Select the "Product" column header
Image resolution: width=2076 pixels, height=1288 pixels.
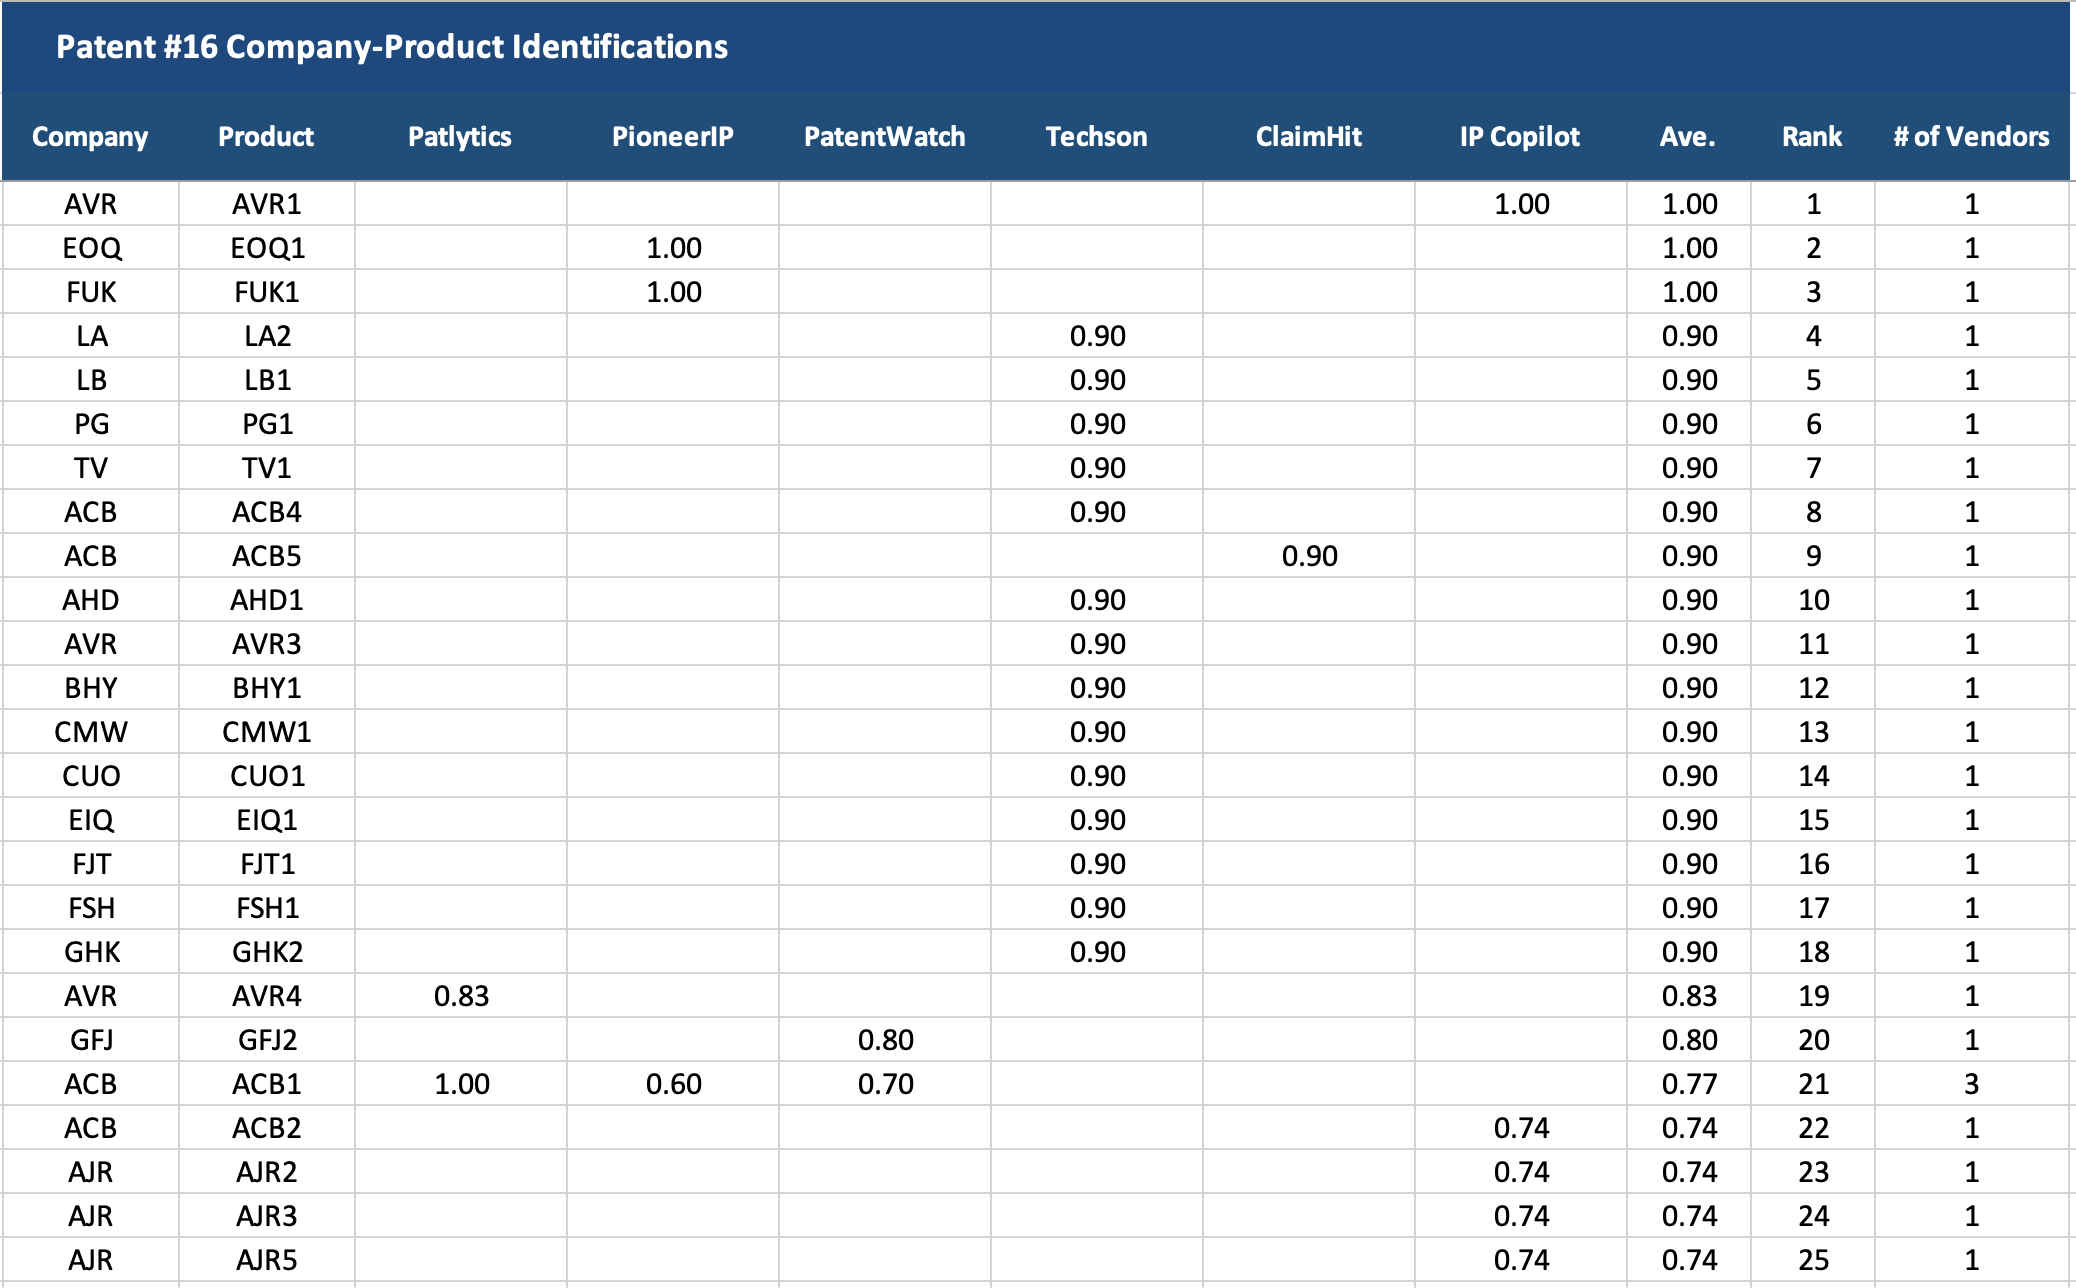pos(266,137)
